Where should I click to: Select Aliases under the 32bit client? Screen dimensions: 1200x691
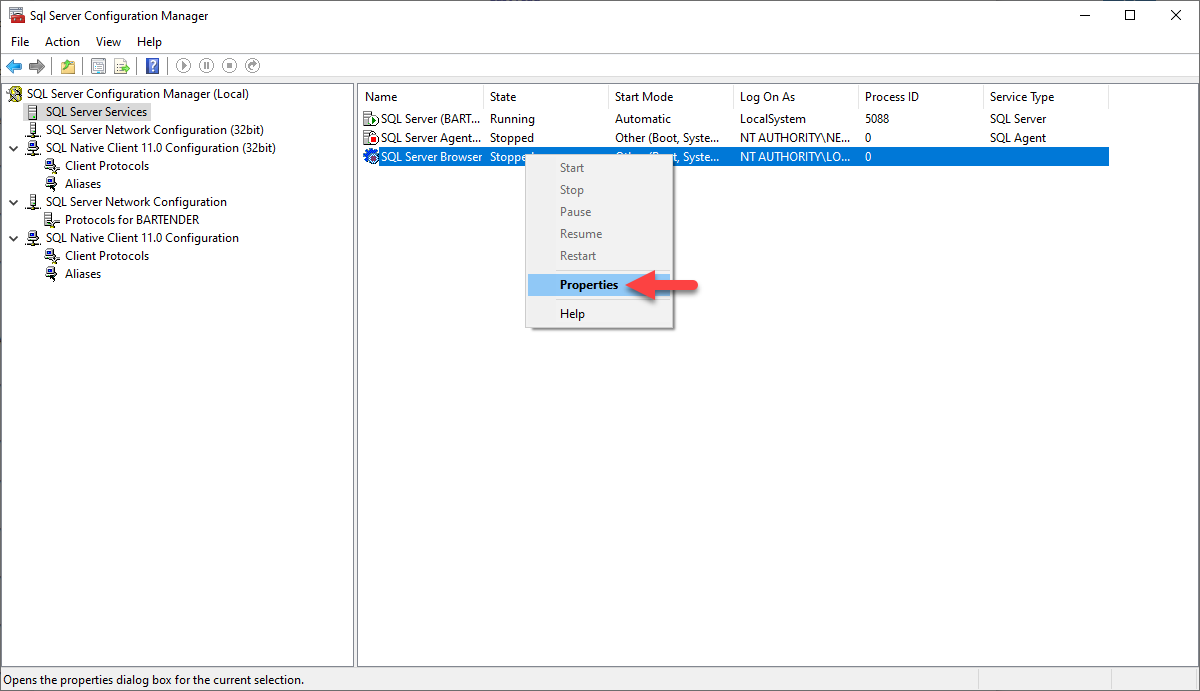(83, 184)
